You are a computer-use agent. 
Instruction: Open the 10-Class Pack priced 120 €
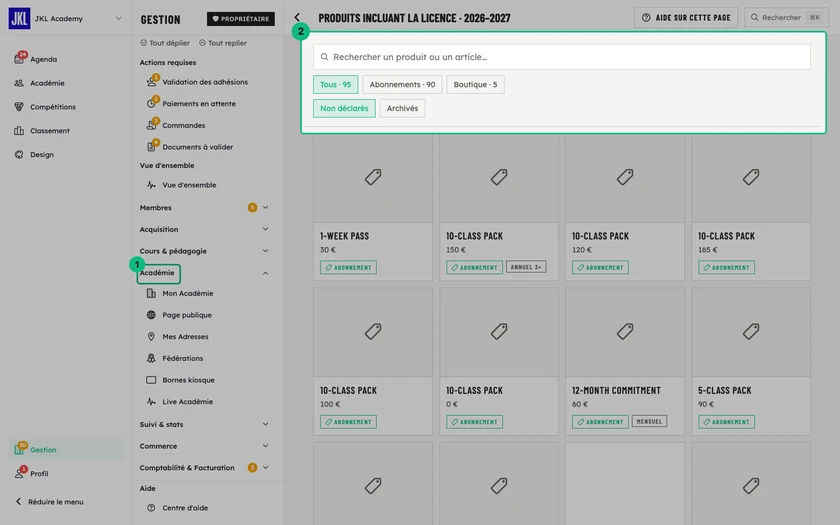point(625,208)
